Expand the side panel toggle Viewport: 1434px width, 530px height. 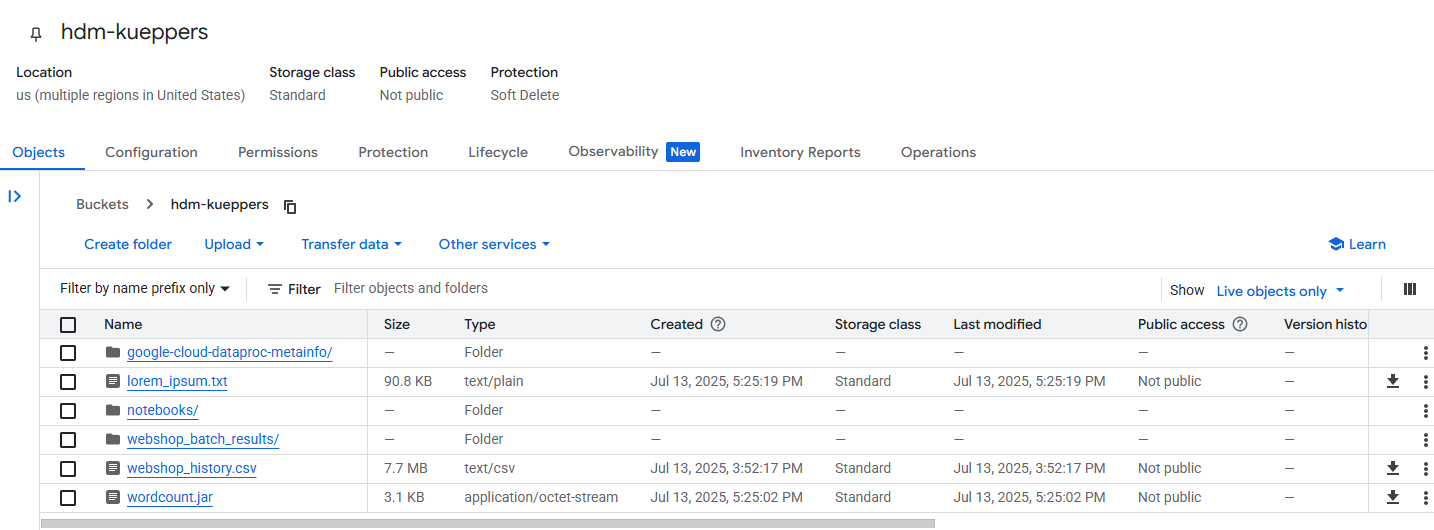pos(15,196)
